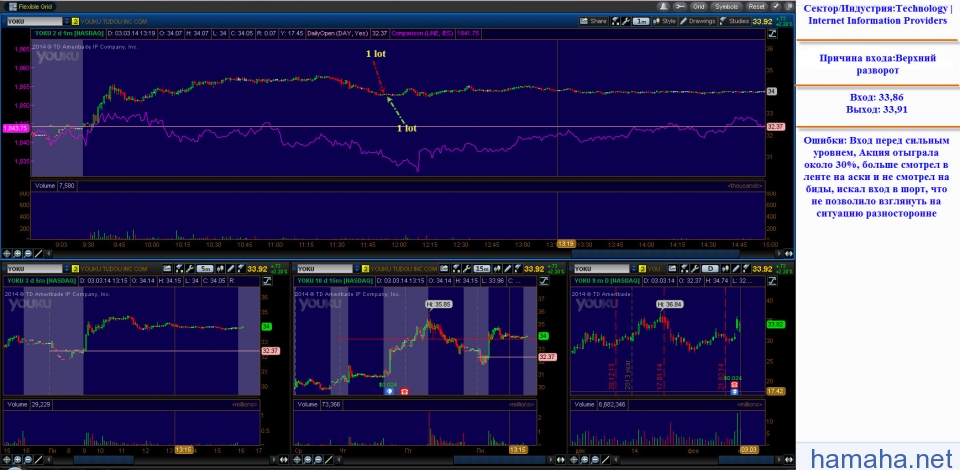This screenshot has height=470, width=960.
Task: Toggle the price-axis scale icon on the daily chart
Action: point(772,280)
